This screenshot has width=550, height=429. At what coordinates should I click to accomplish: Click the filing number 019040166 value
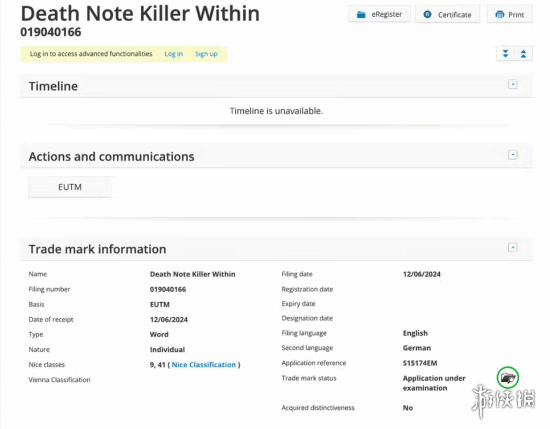tap(168, 289)
